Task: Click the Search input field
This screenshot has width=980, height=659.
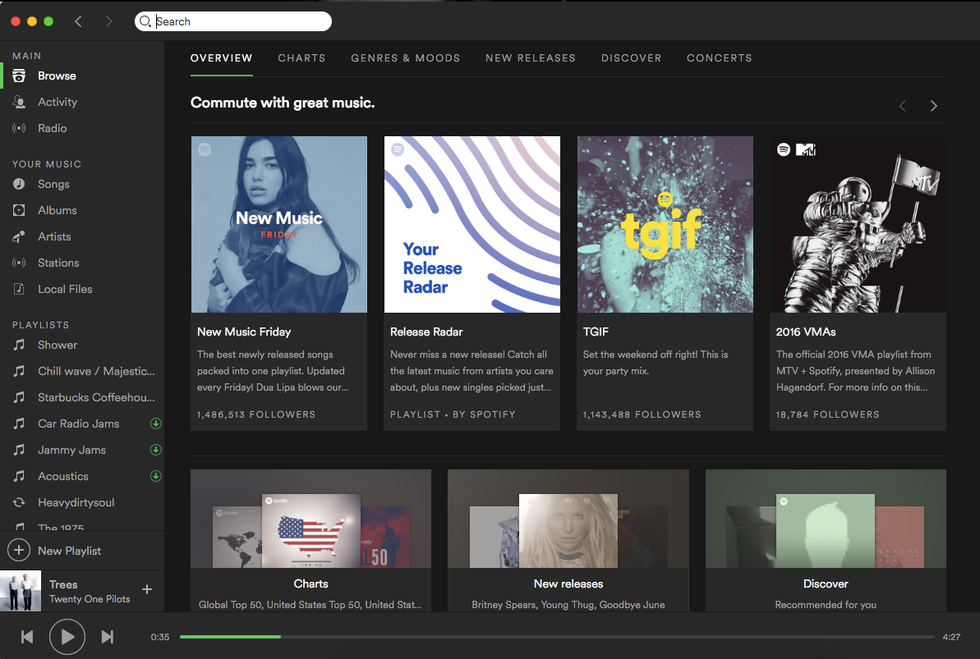Action: click(240, 21)
